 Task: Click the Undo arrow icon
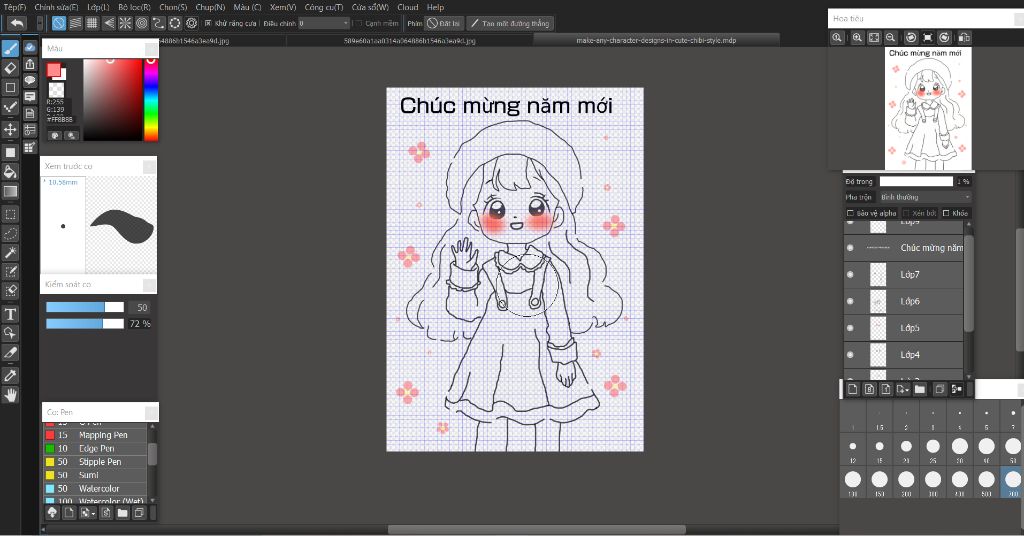(17, 24)
